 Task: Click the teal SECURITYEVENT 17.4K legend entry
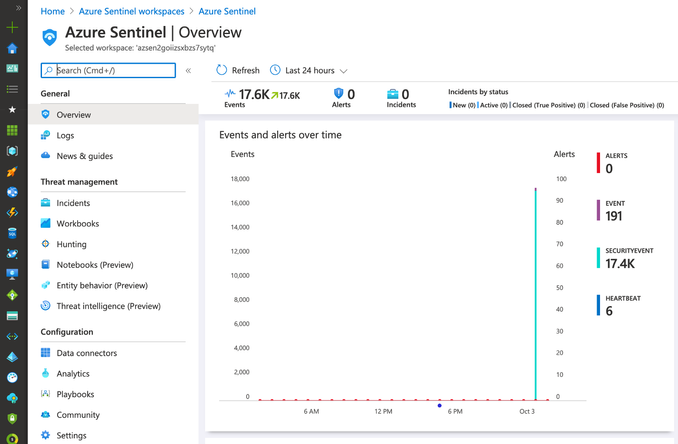point(625,258)
